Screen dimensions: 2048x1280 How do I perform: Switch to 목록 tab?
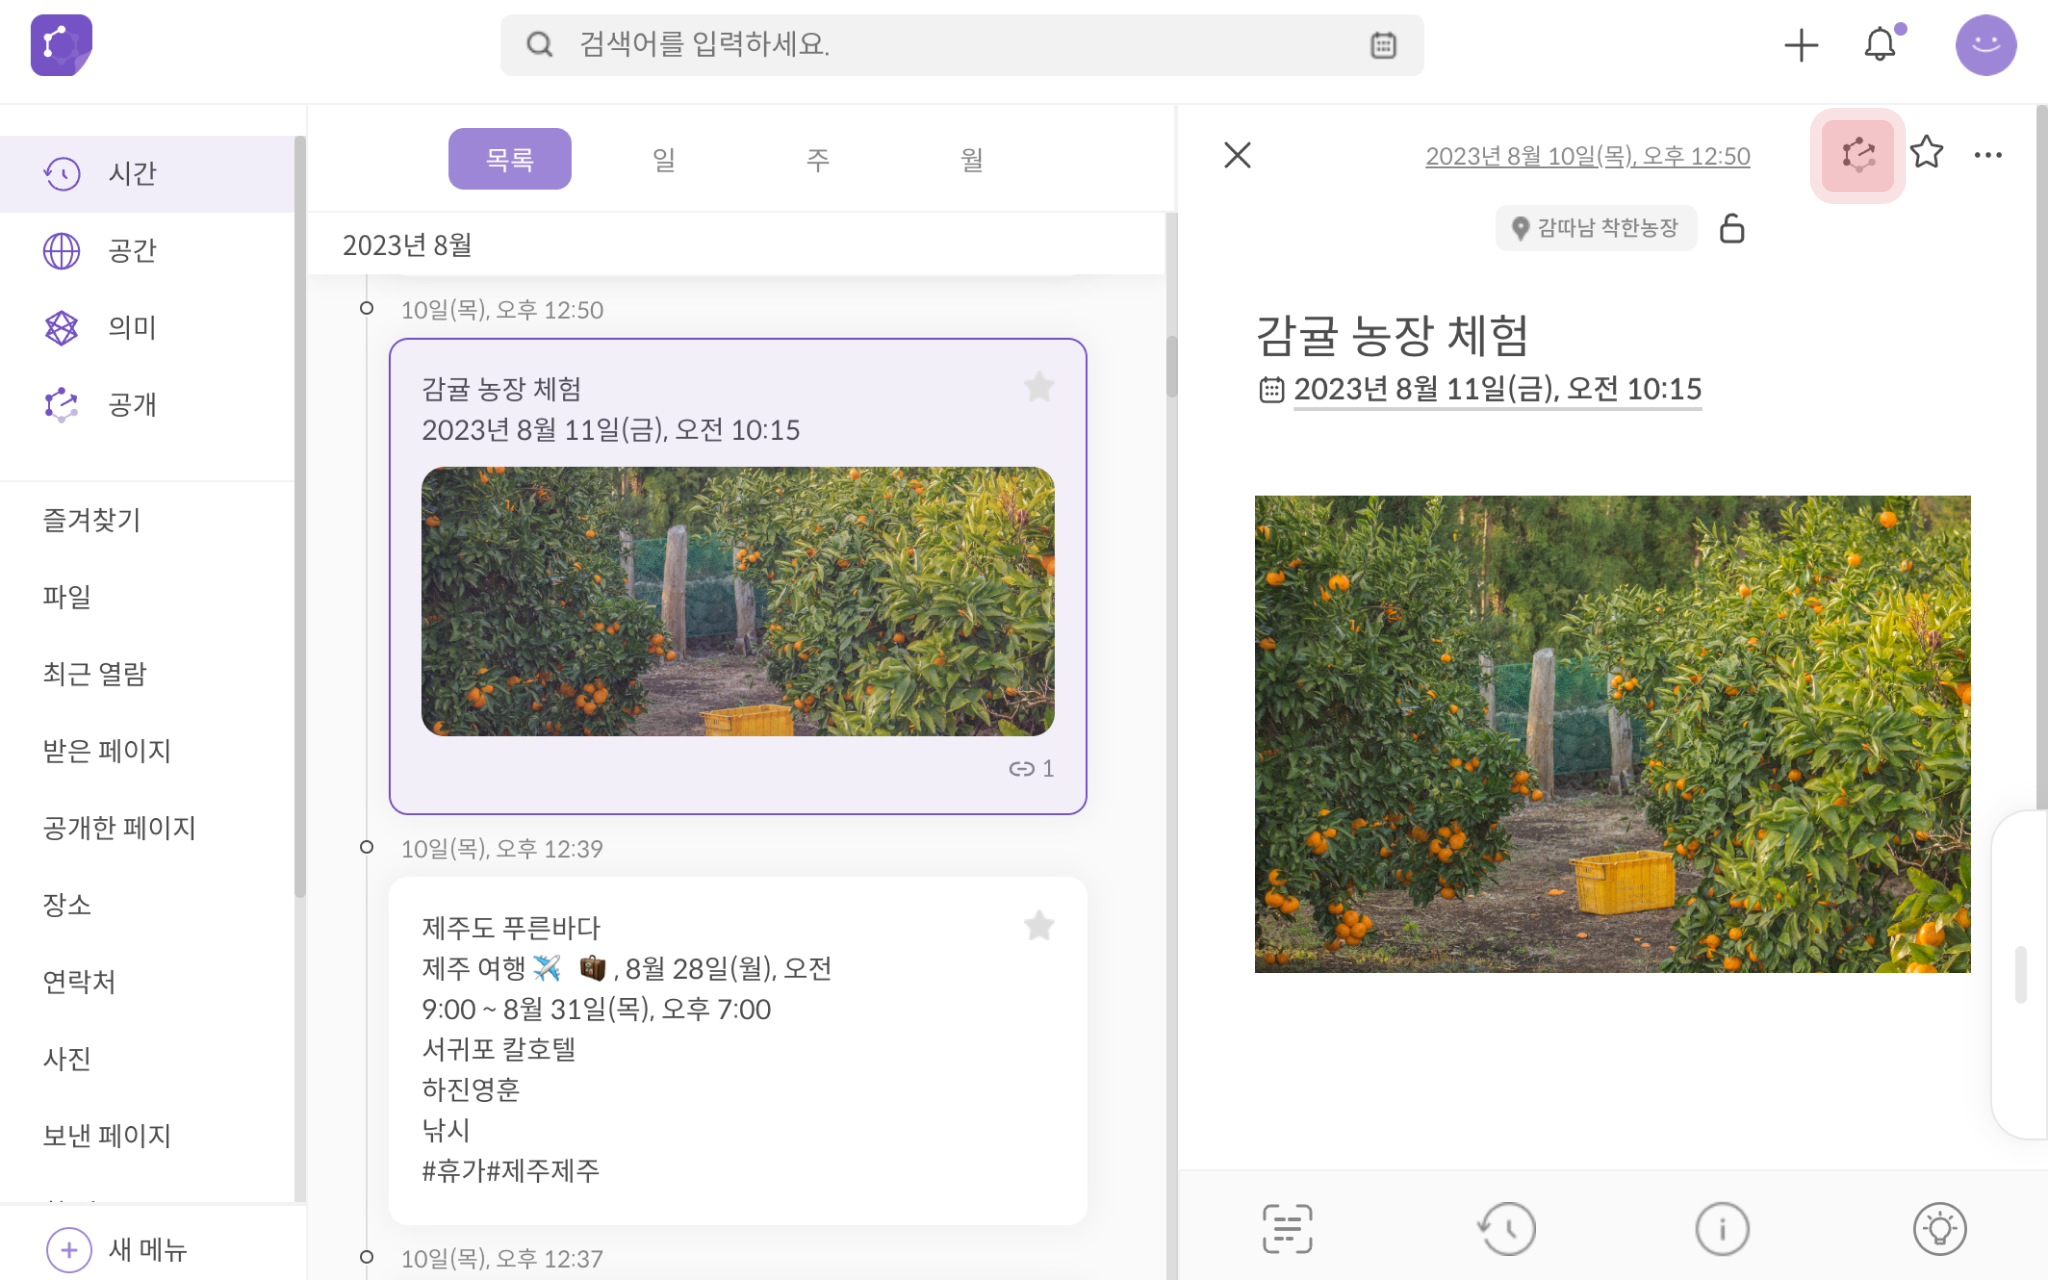point(510,159)
